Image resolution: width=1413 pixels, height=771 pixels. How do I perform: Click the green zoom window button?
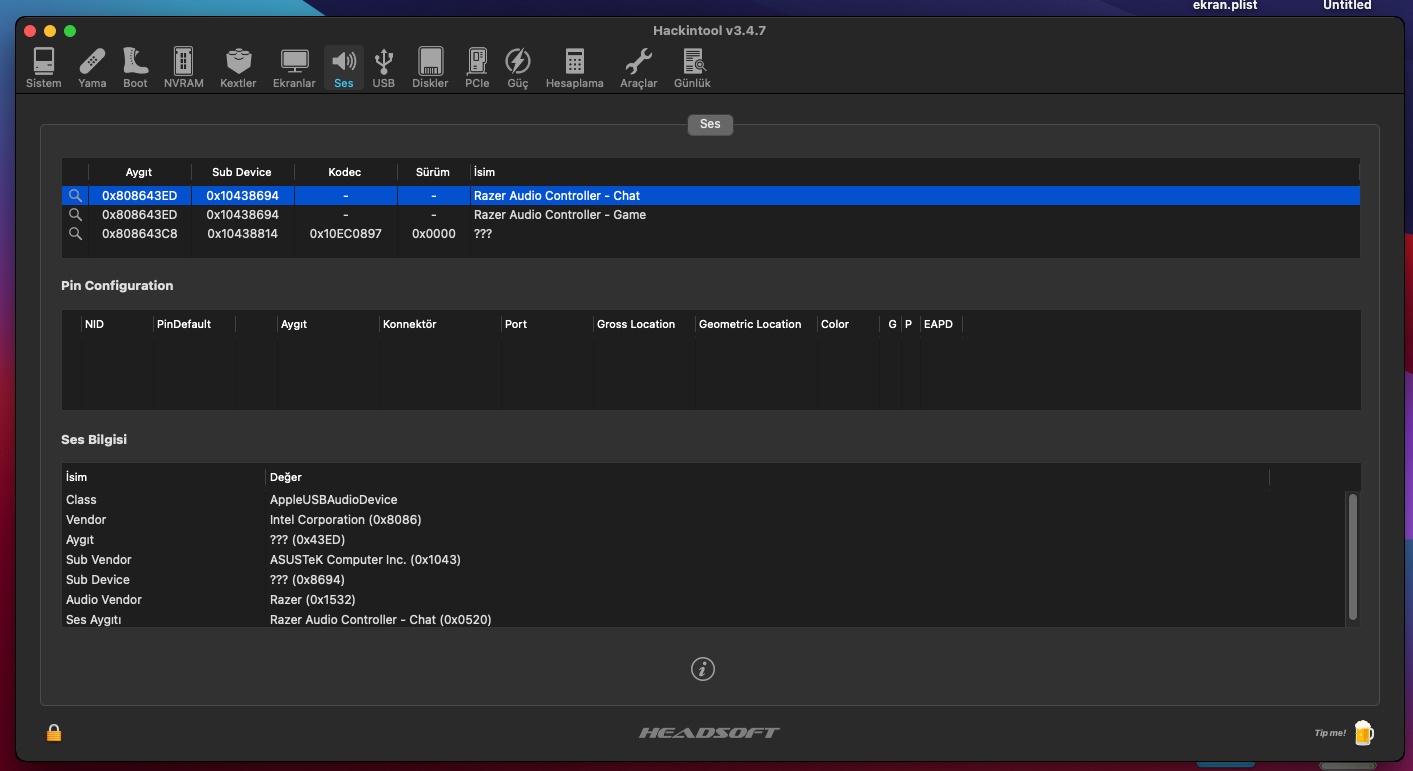[x=70, y=31]
